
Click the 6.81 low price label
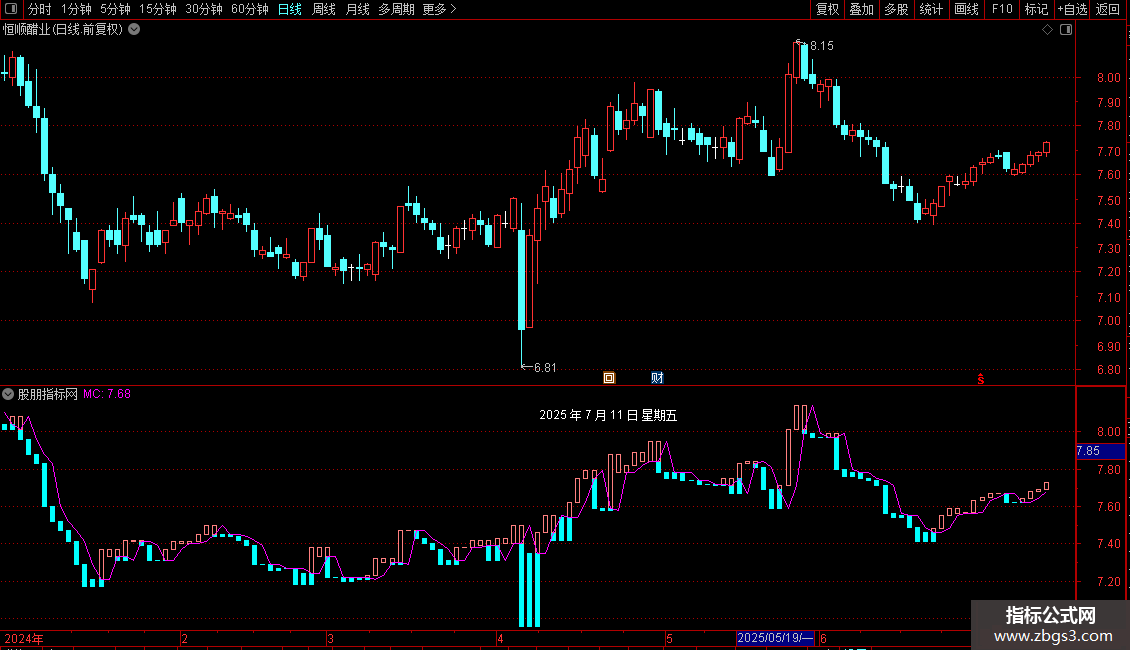click(x=545, y=368)
